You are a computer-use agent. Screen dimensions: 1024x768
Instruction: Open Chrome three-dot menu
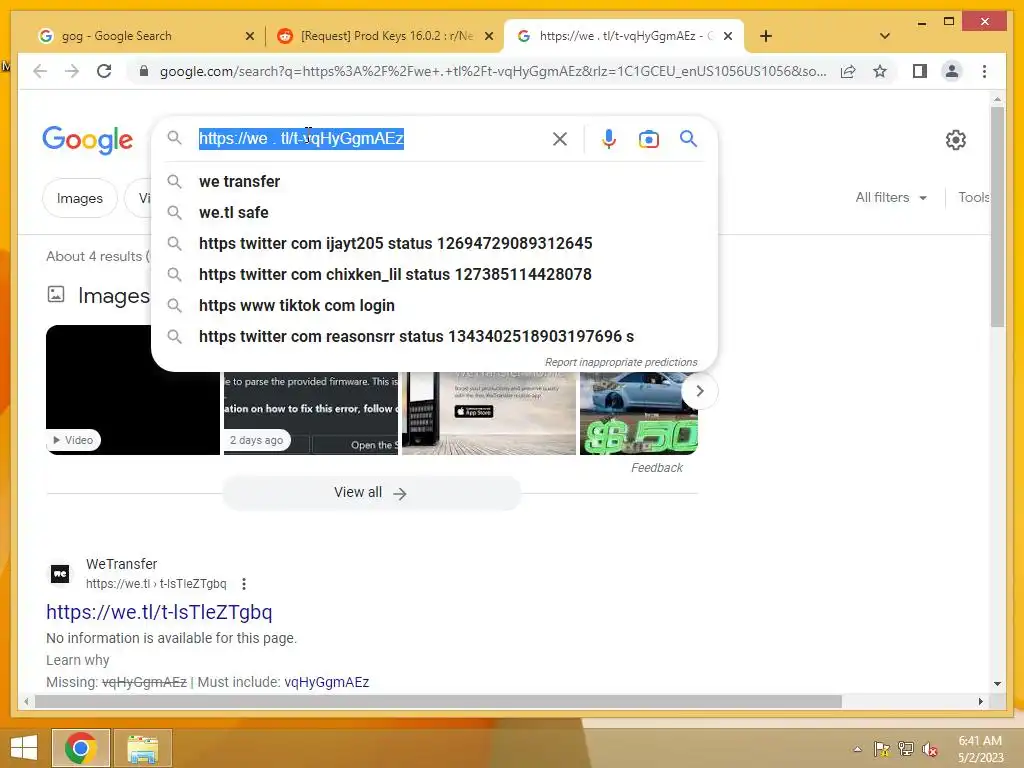point(984,71)
